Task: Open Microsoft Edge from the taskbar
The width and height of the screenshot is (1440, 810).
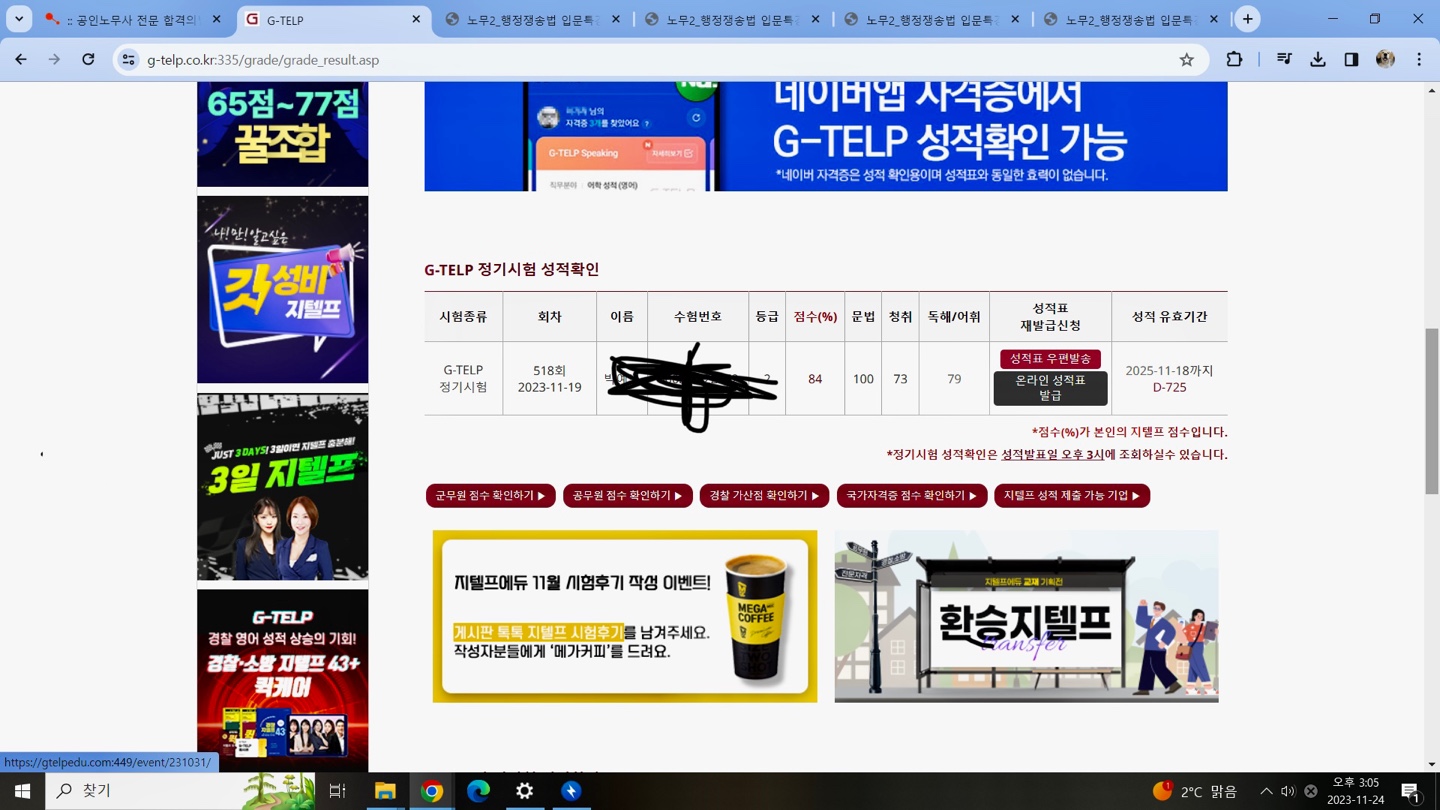Action: [478, 791]
